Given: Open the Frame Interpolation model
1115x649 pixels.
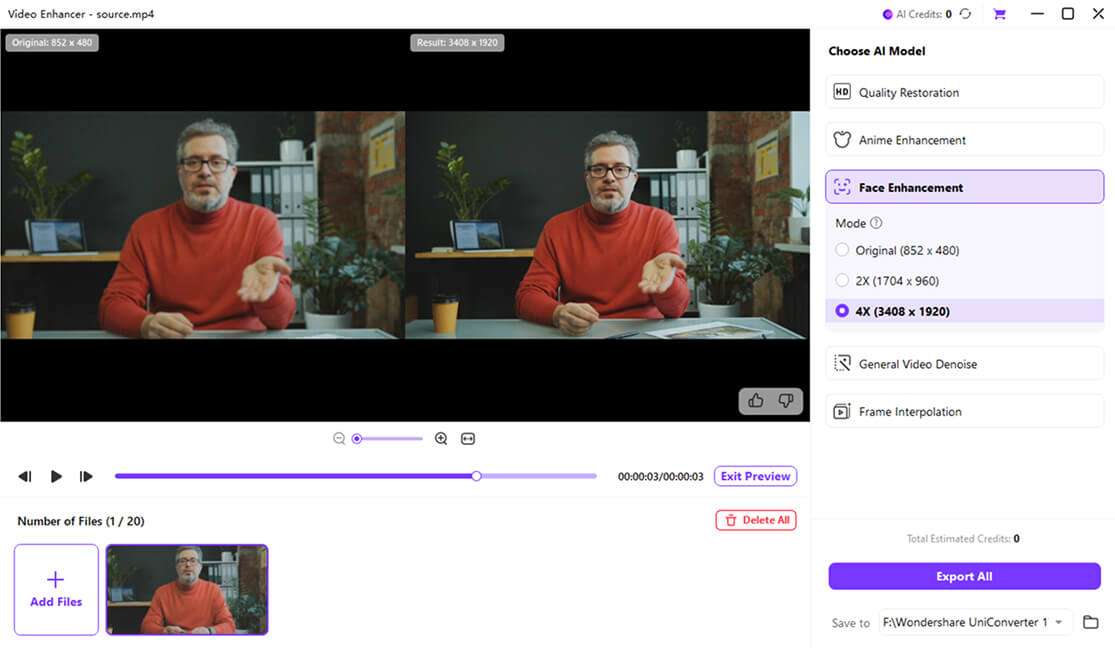Looking at the screenshot, I should pos(963,411).
